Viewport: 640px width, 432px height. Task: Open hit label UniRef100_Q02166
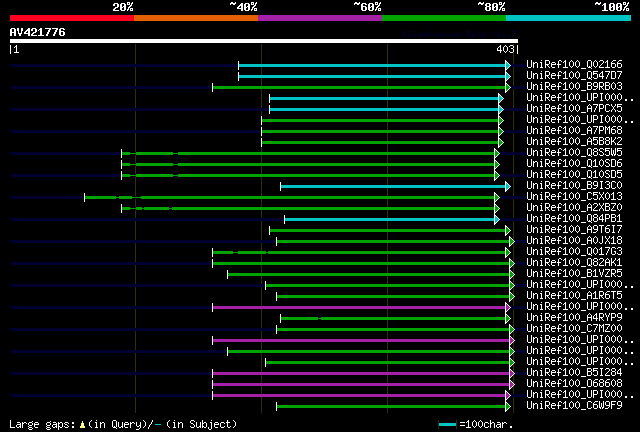(574, 65)
